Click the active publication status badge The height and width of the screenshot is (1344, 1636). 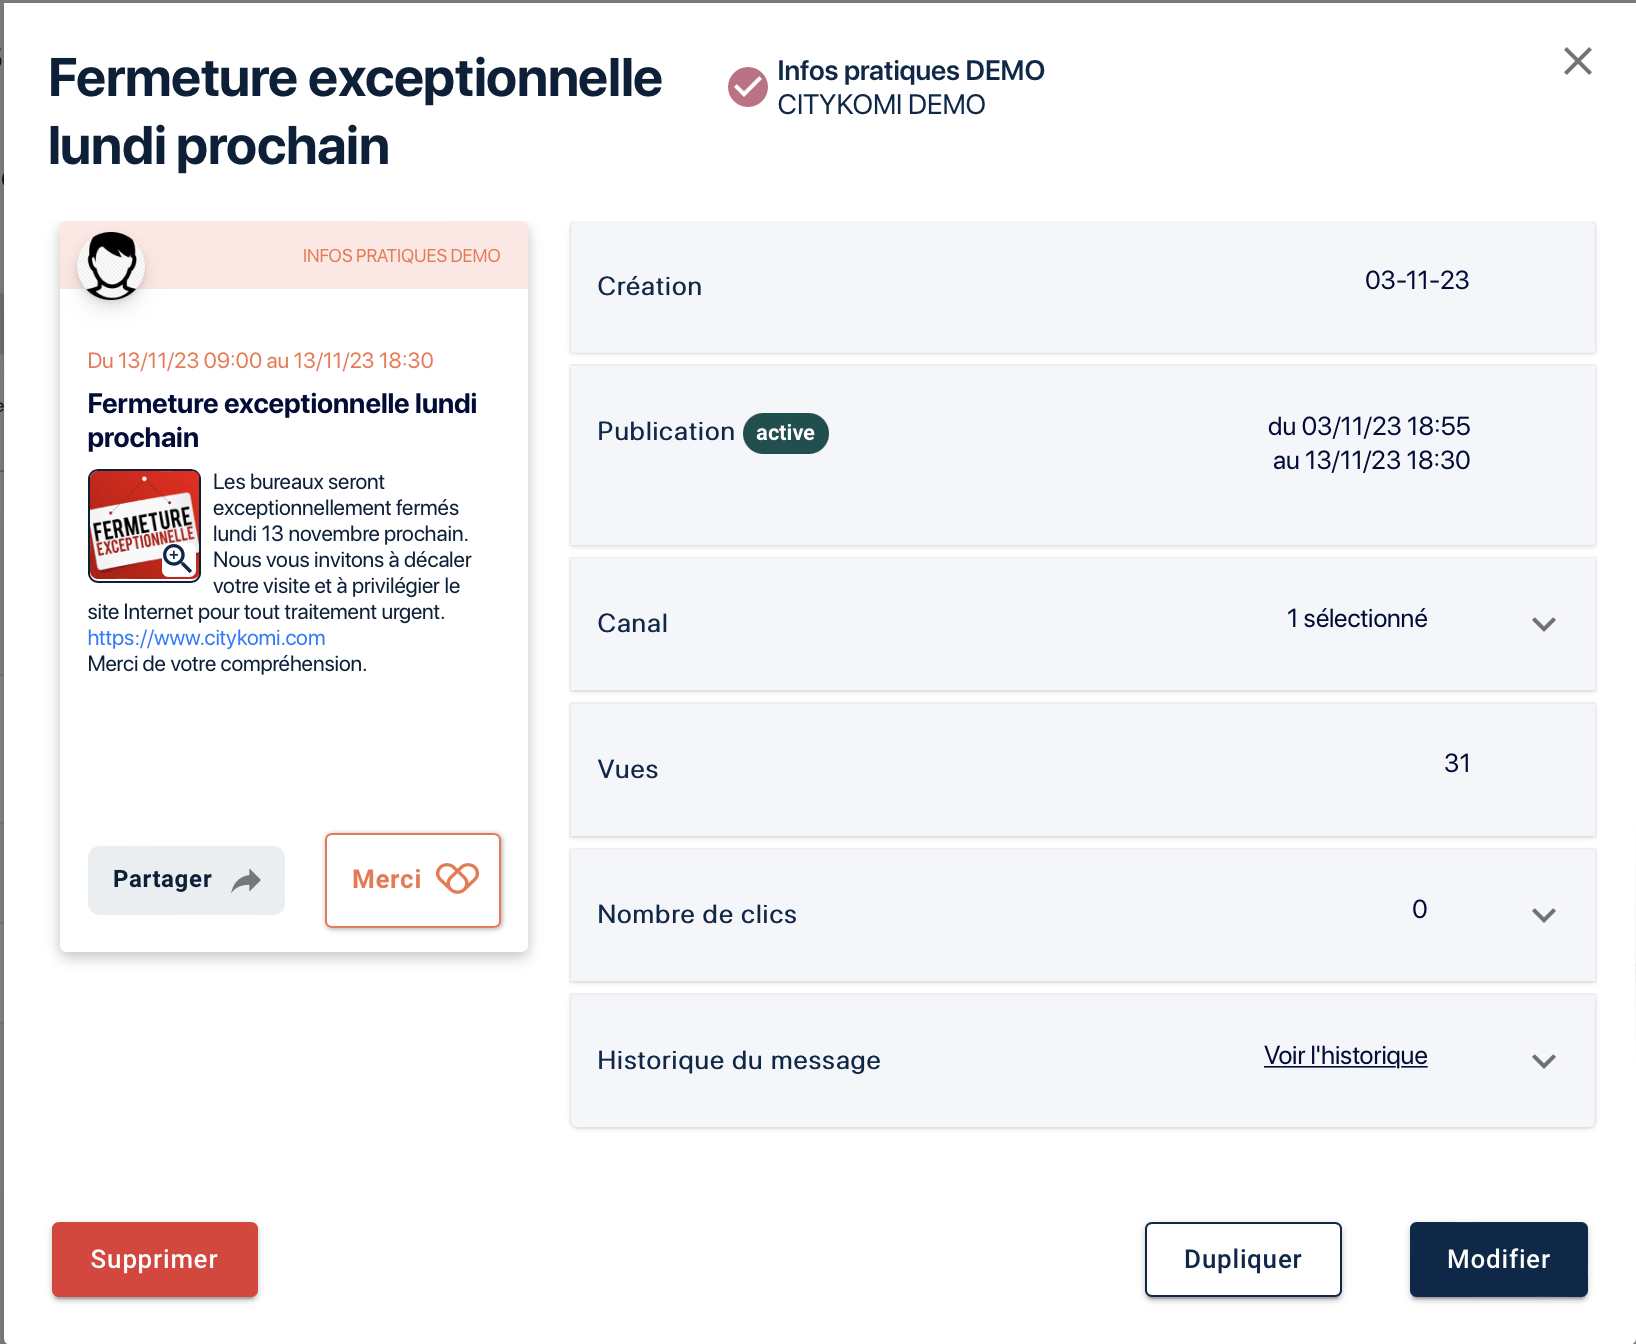(785, 433)
